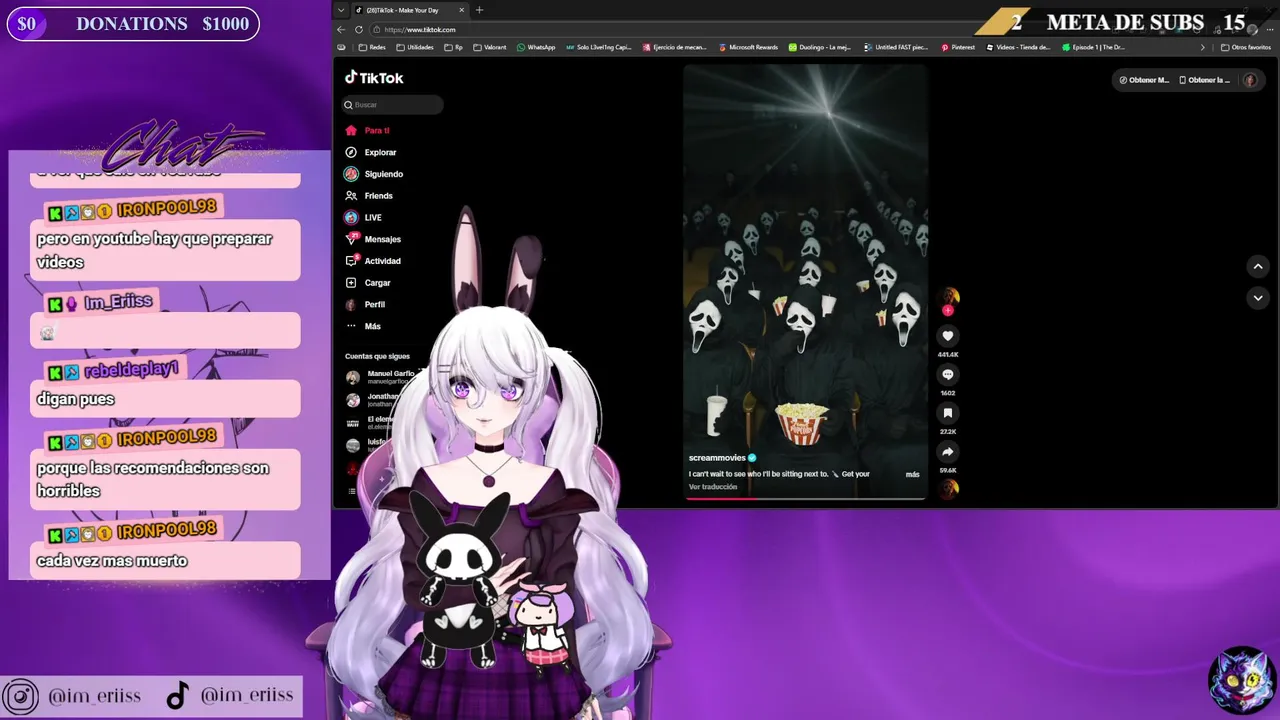The width and height of the screenshot is (1280, 720).
Task: Open the Actividad notifications icon
Action: click(x=351, y=261)
